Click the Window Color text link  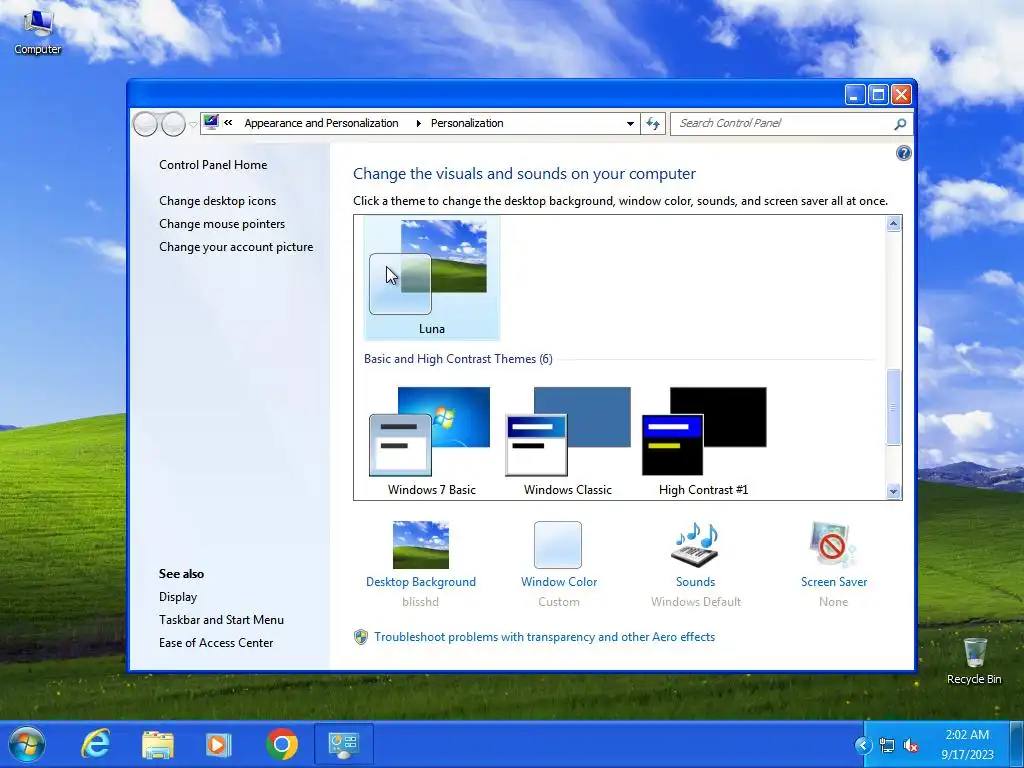pos(559,582)
